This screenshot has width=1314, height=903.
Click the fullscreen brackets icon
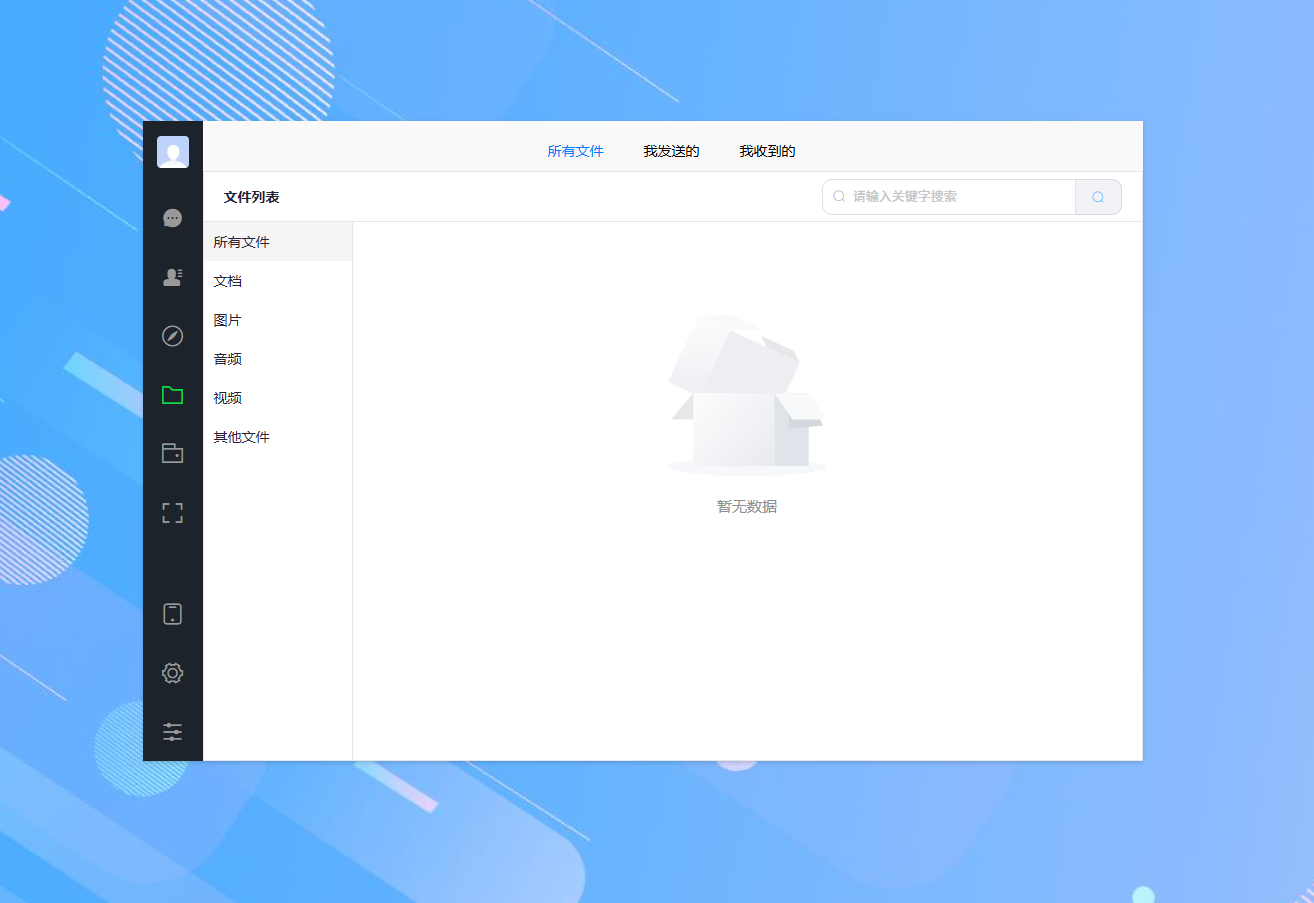click(173, 513)
